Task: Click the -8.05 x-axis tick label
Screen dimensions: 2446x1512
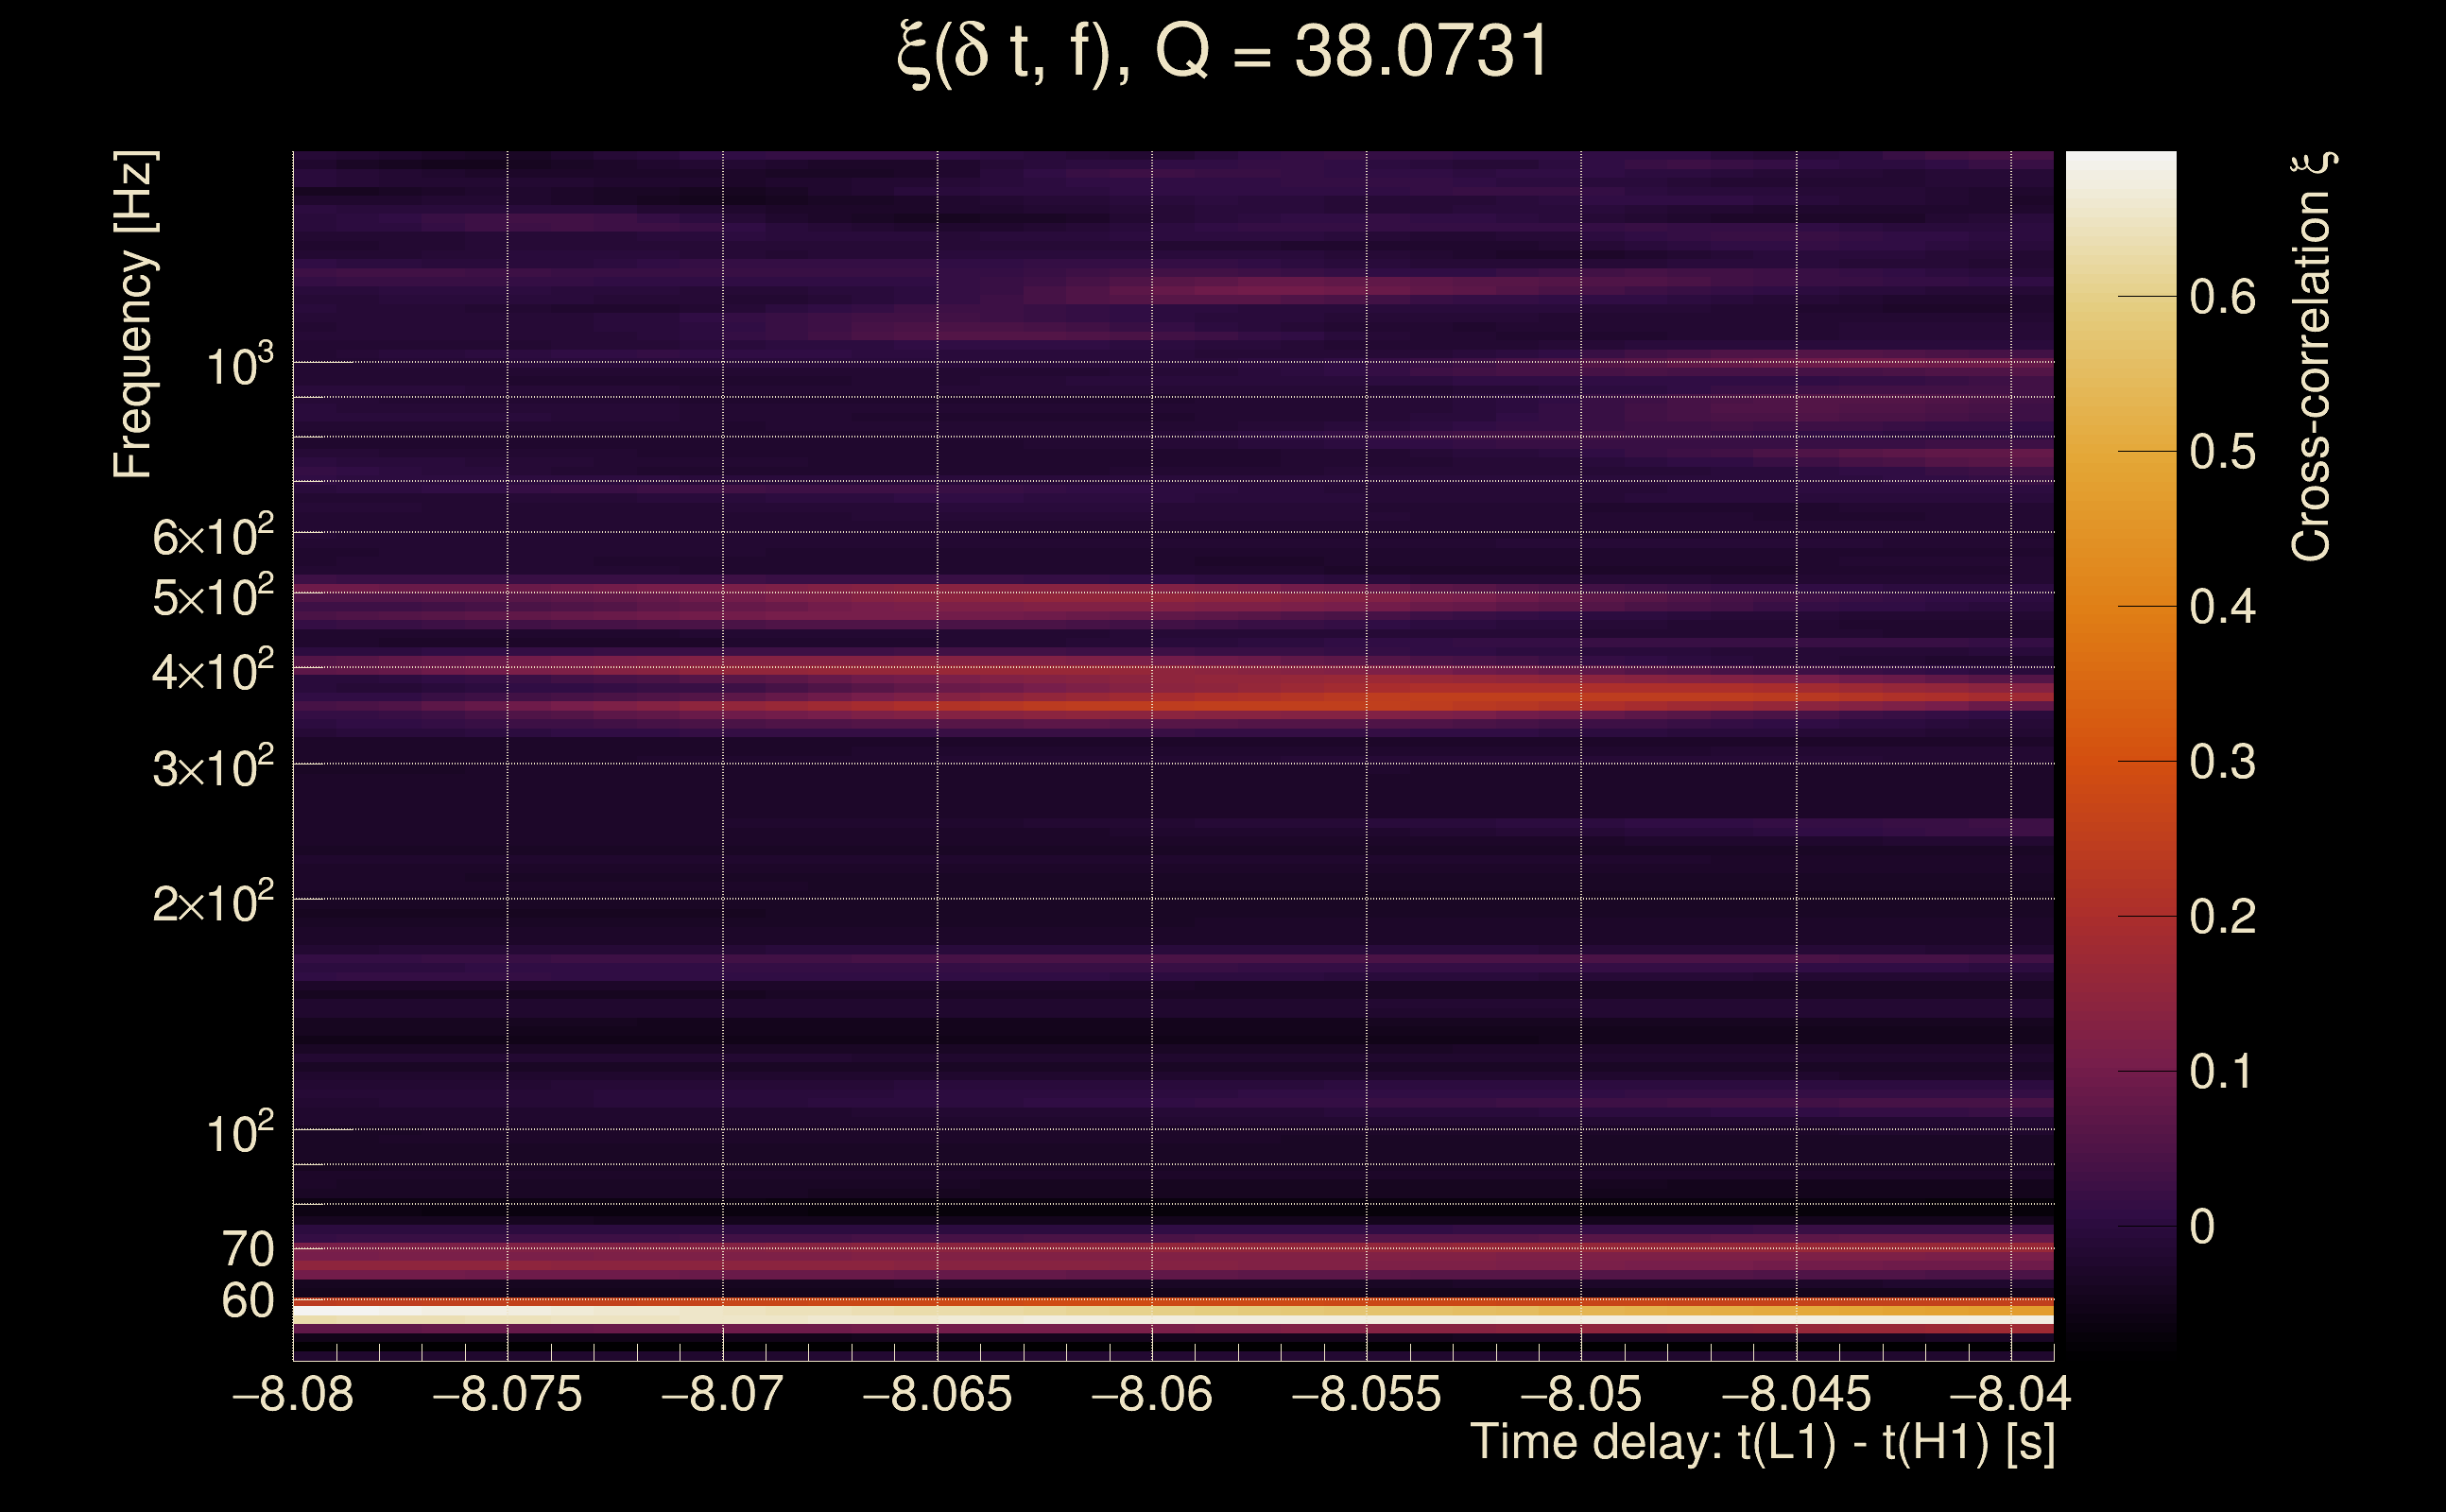Action: coord(1580,1394)
